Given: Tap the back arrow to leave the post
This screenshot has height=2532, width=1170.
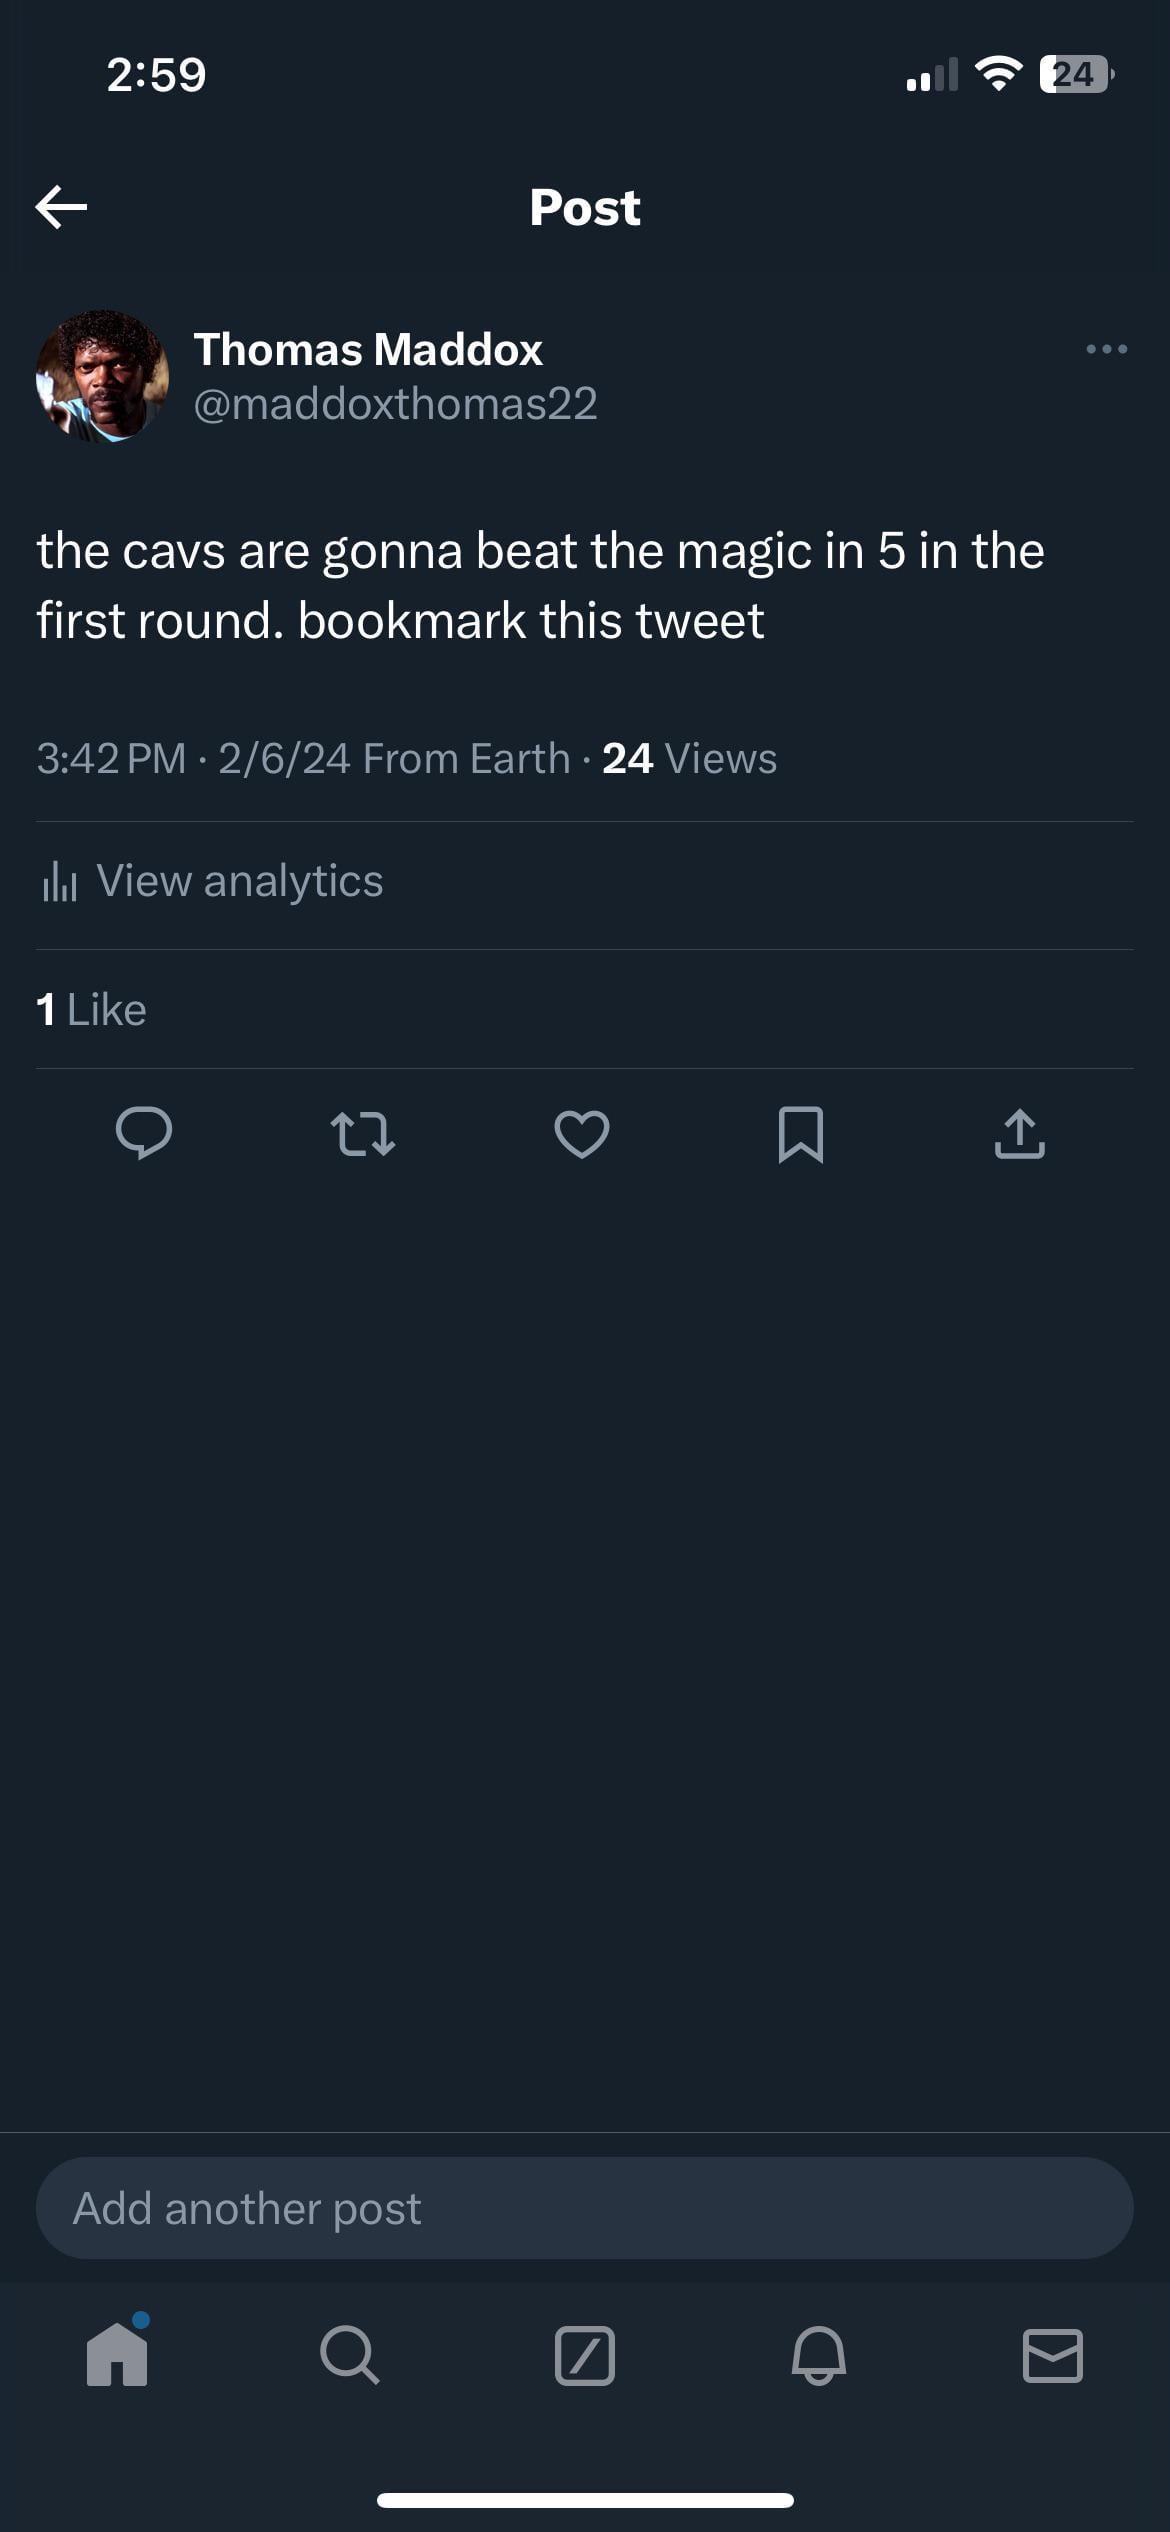Looking at the screenshot, I should pos(62,207).
